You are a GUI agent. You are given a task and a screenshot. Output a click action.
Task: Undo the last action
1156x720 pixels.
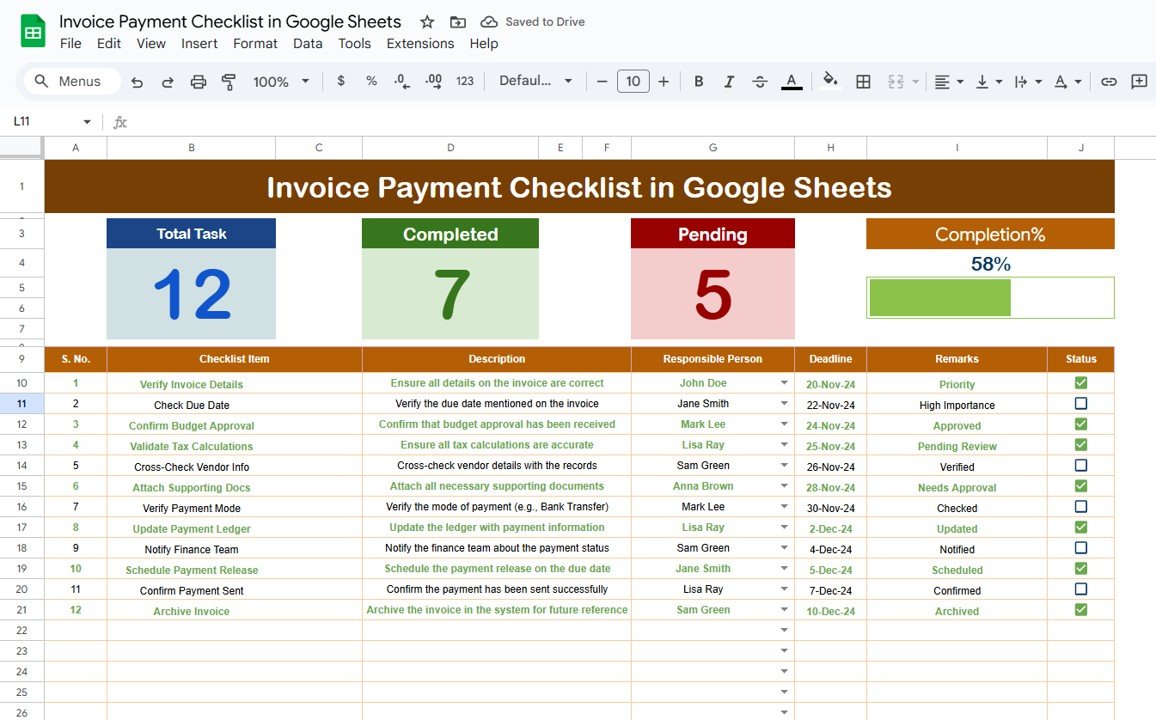point(137,82)
